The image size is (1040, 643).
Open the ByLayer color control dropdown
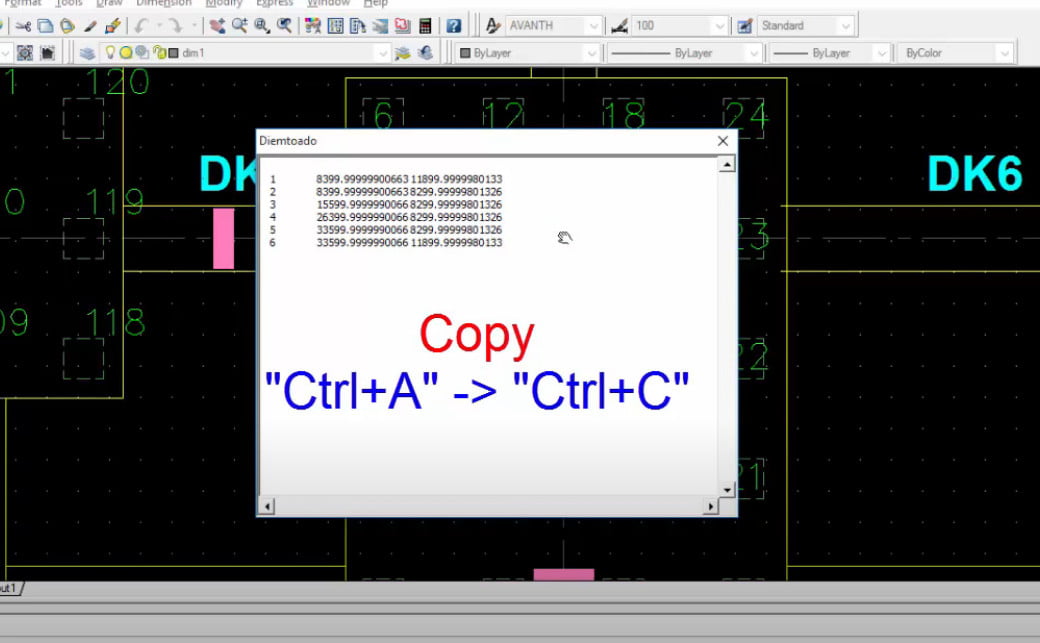592,53
